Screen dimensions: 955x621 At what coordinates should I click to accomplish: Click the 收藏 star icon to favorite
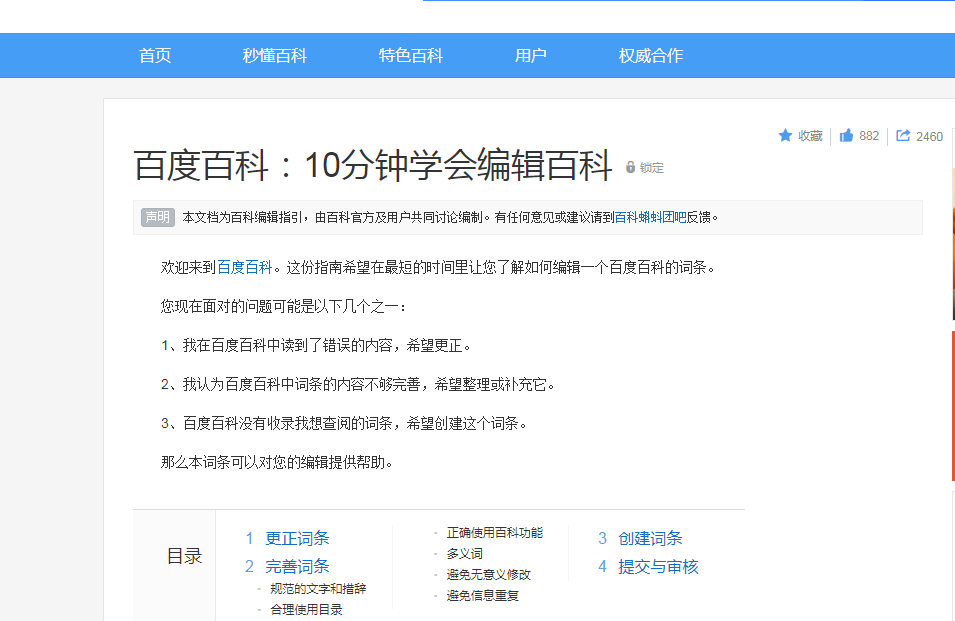point(798,136)
